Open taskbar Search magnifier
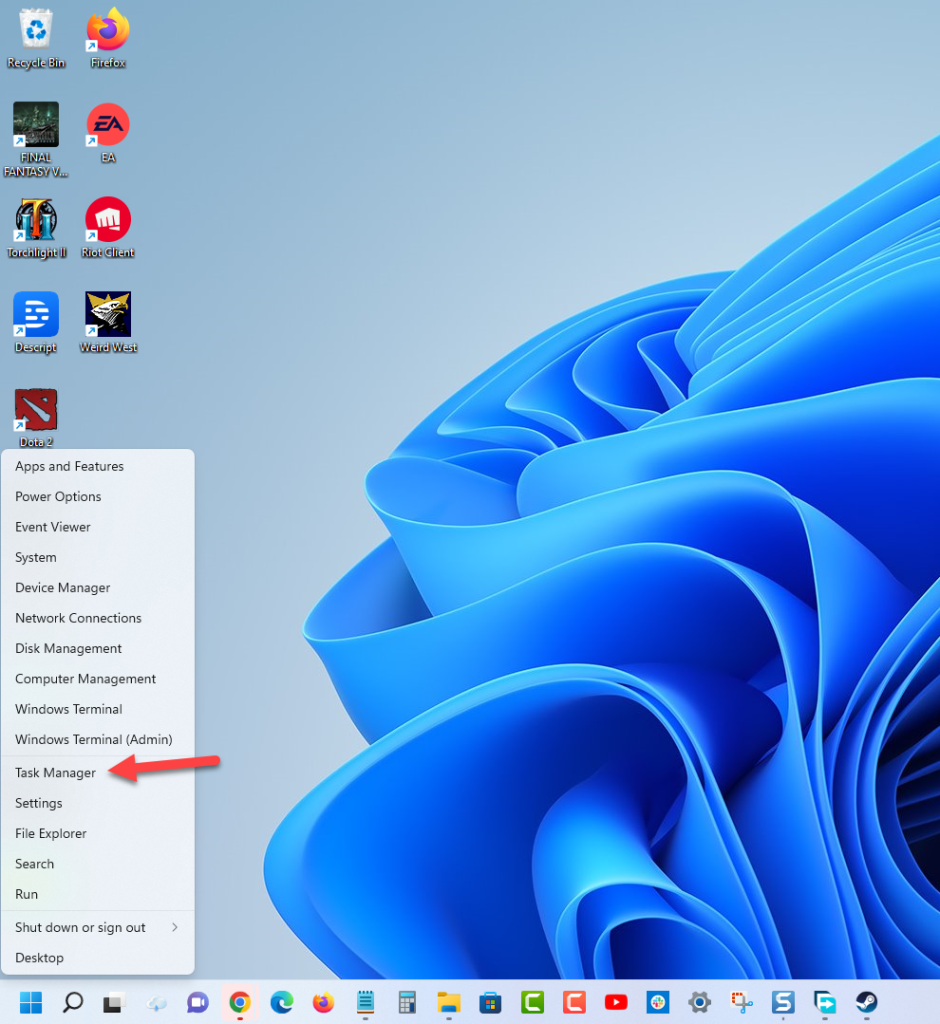Viewport: 940px width, 1024px height. coord(73,1002)
